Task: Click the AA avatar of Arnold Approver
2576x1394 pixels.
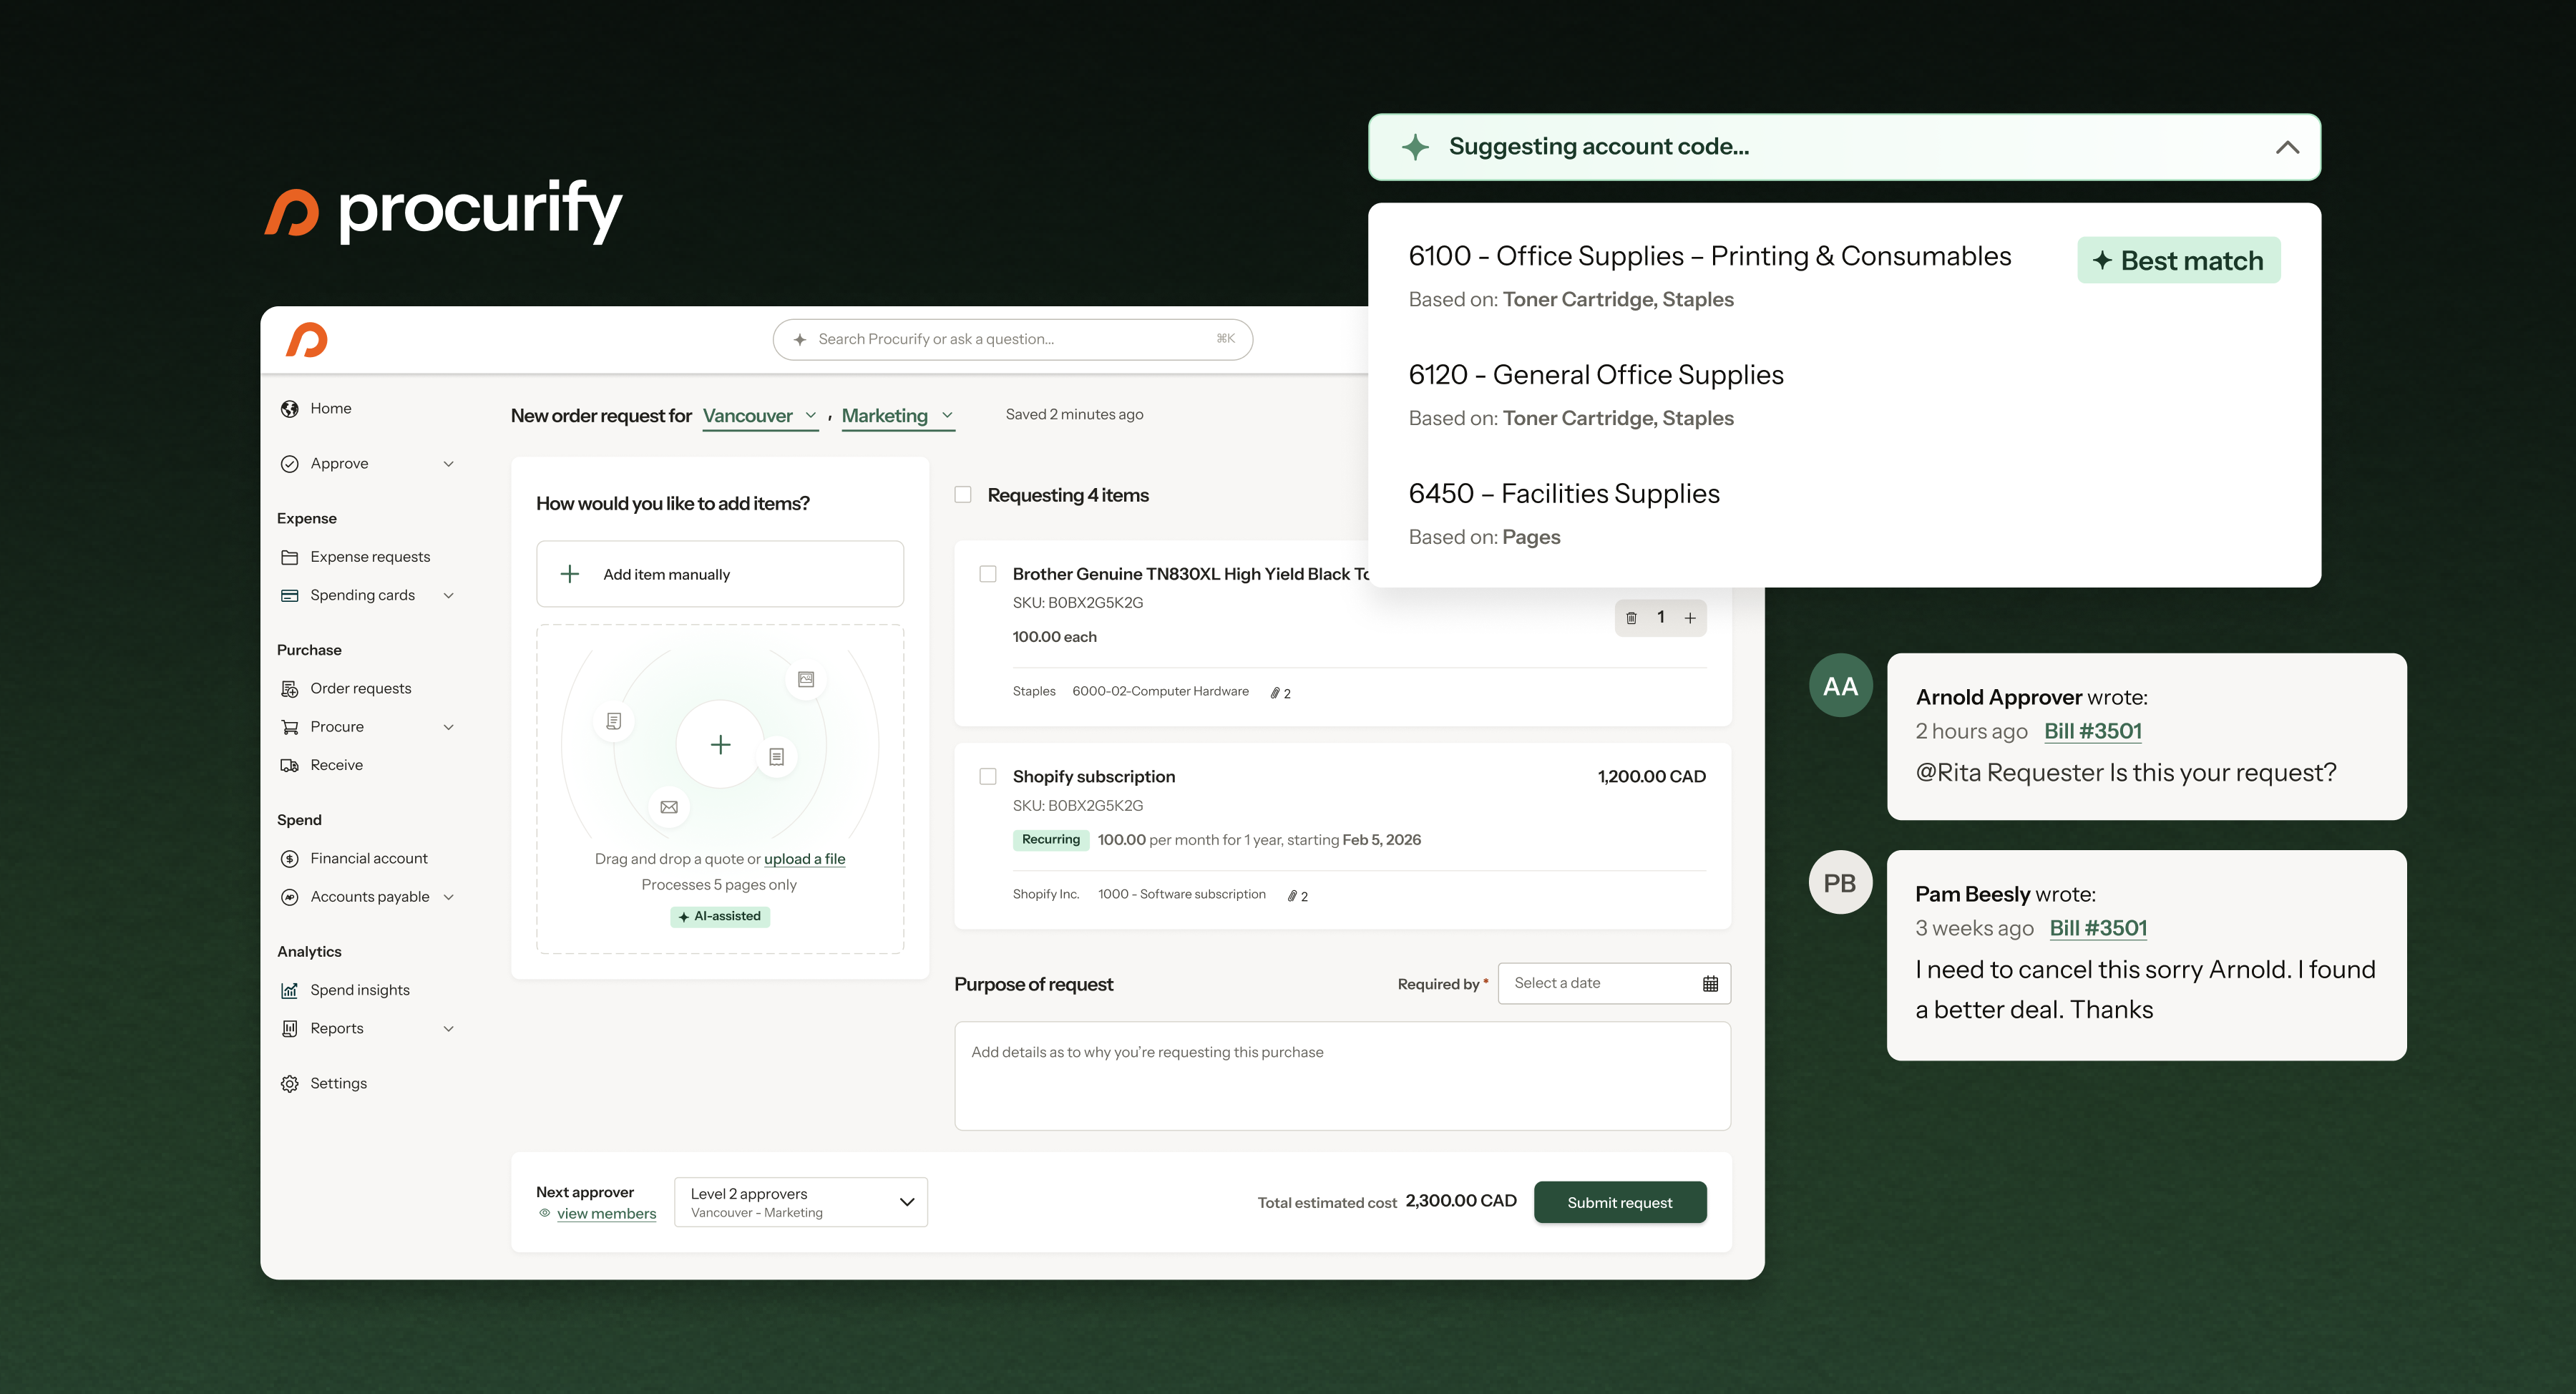Action: (1841, 685)
